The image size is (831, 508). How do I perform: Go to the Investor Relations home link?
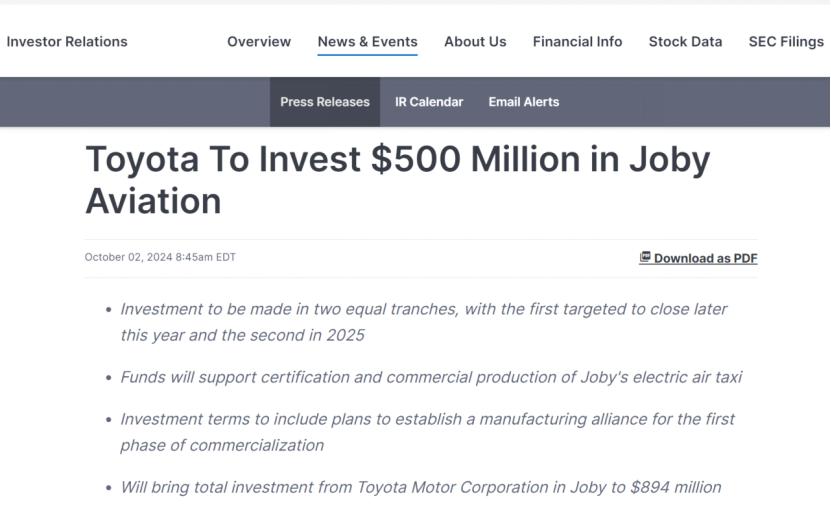(x=67, y=42)
